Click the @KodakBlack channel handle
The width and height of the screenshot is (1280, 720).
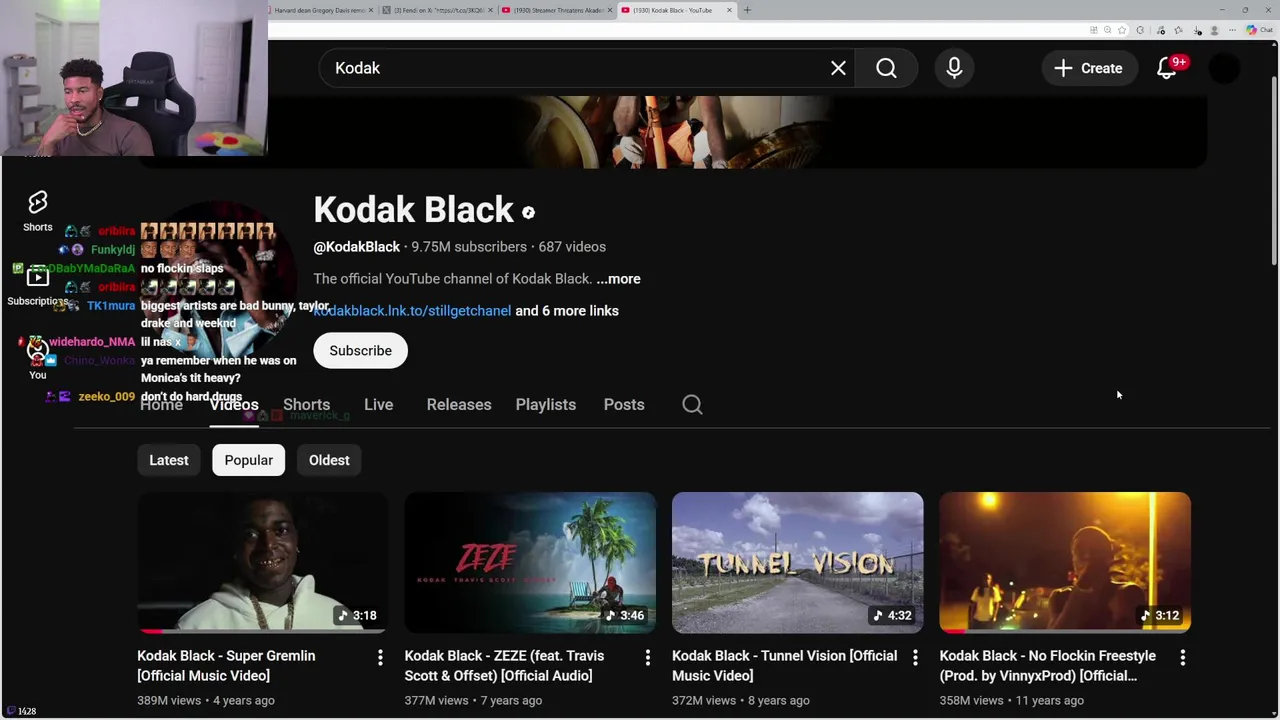point(357,247)
